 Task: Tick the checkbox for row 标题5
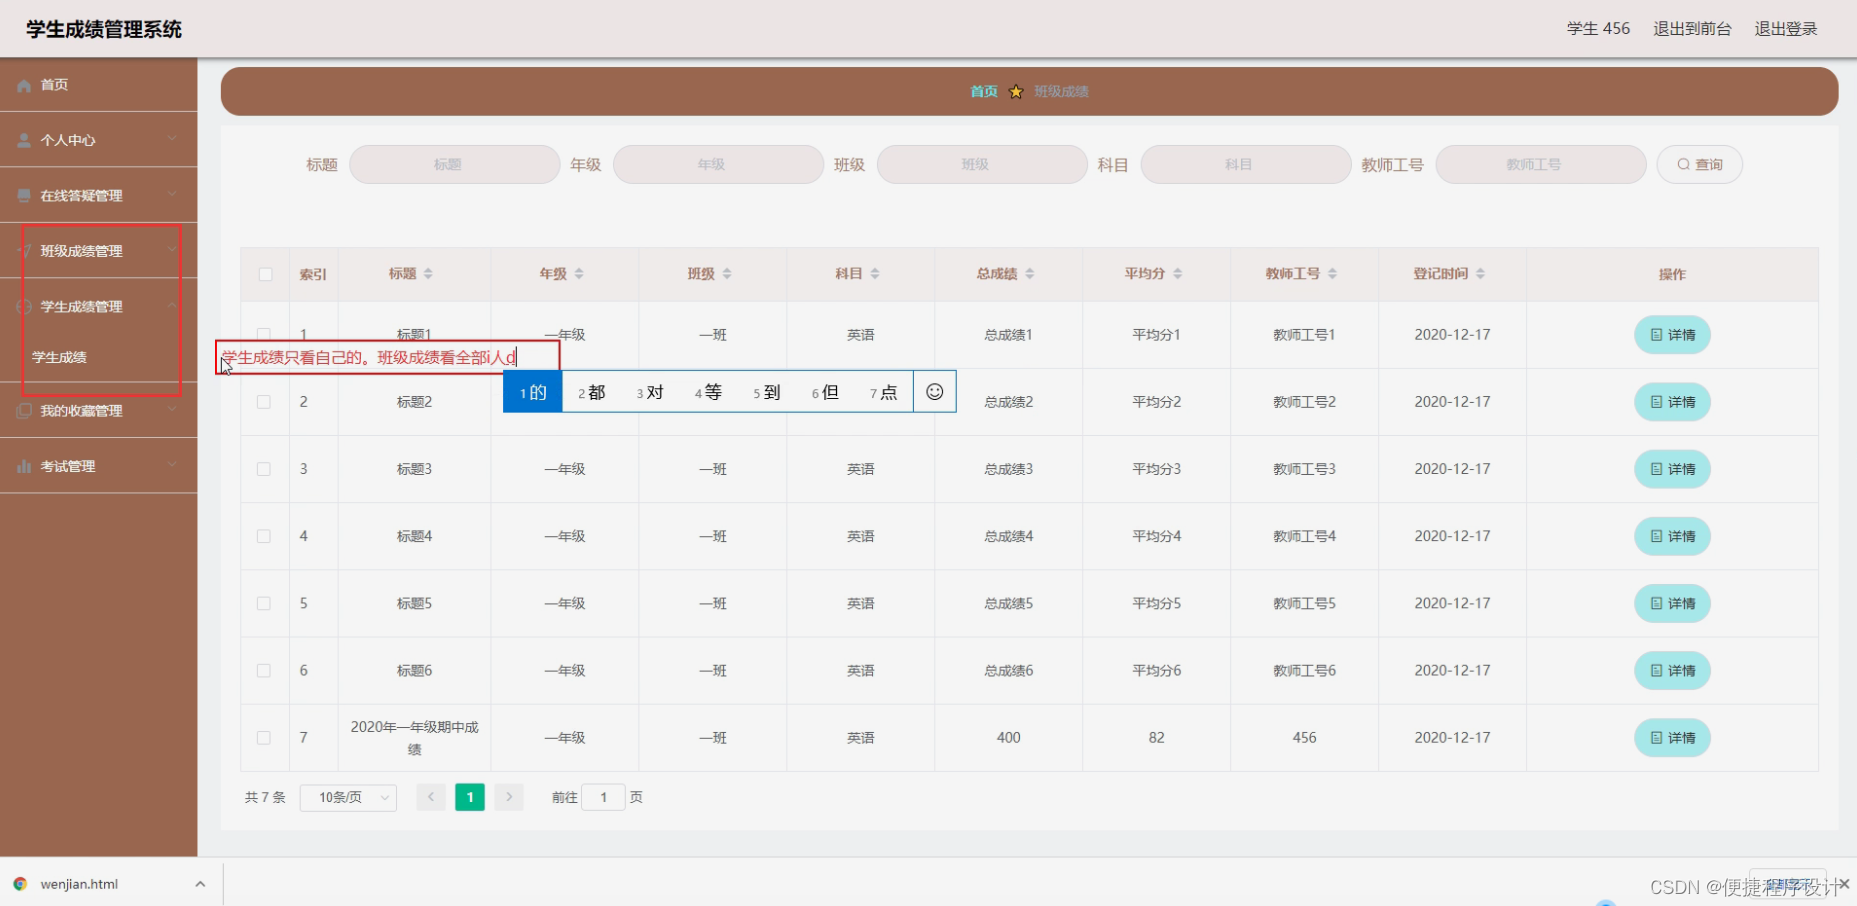(x=264, y=604)
